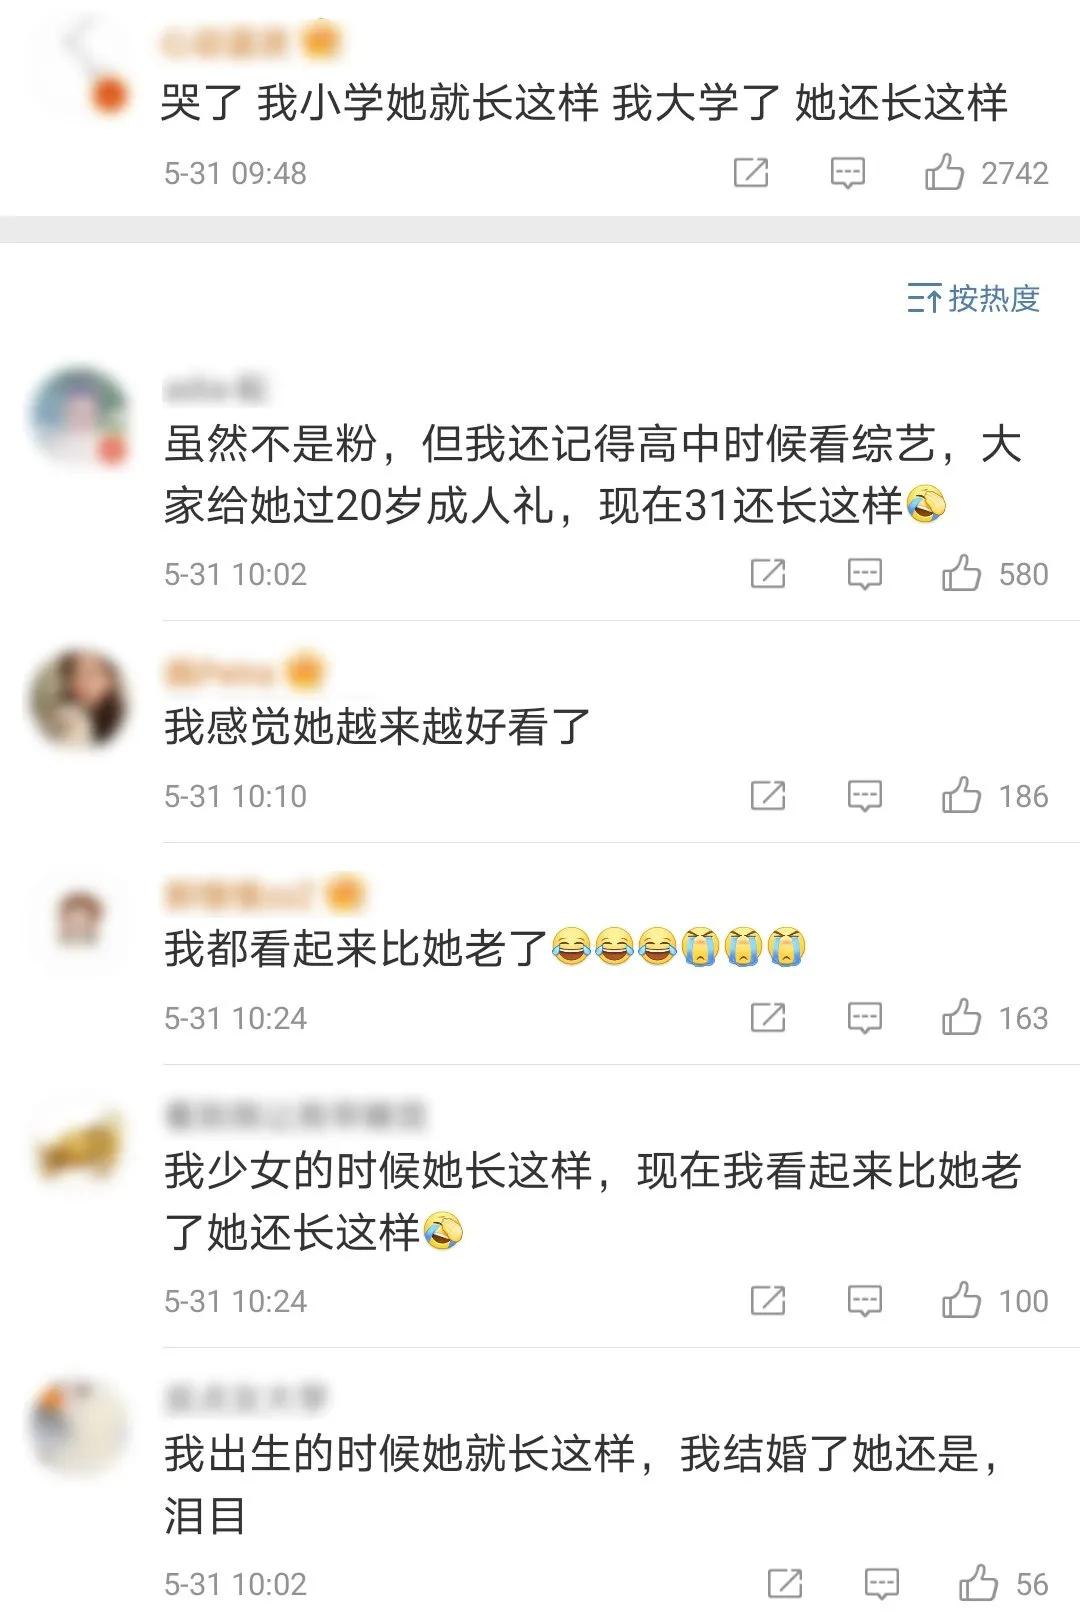Tap comment icon on the 09:48 post
Image resolution: width=1080 pixels, height=1613 pixels.
pos(847,173)
